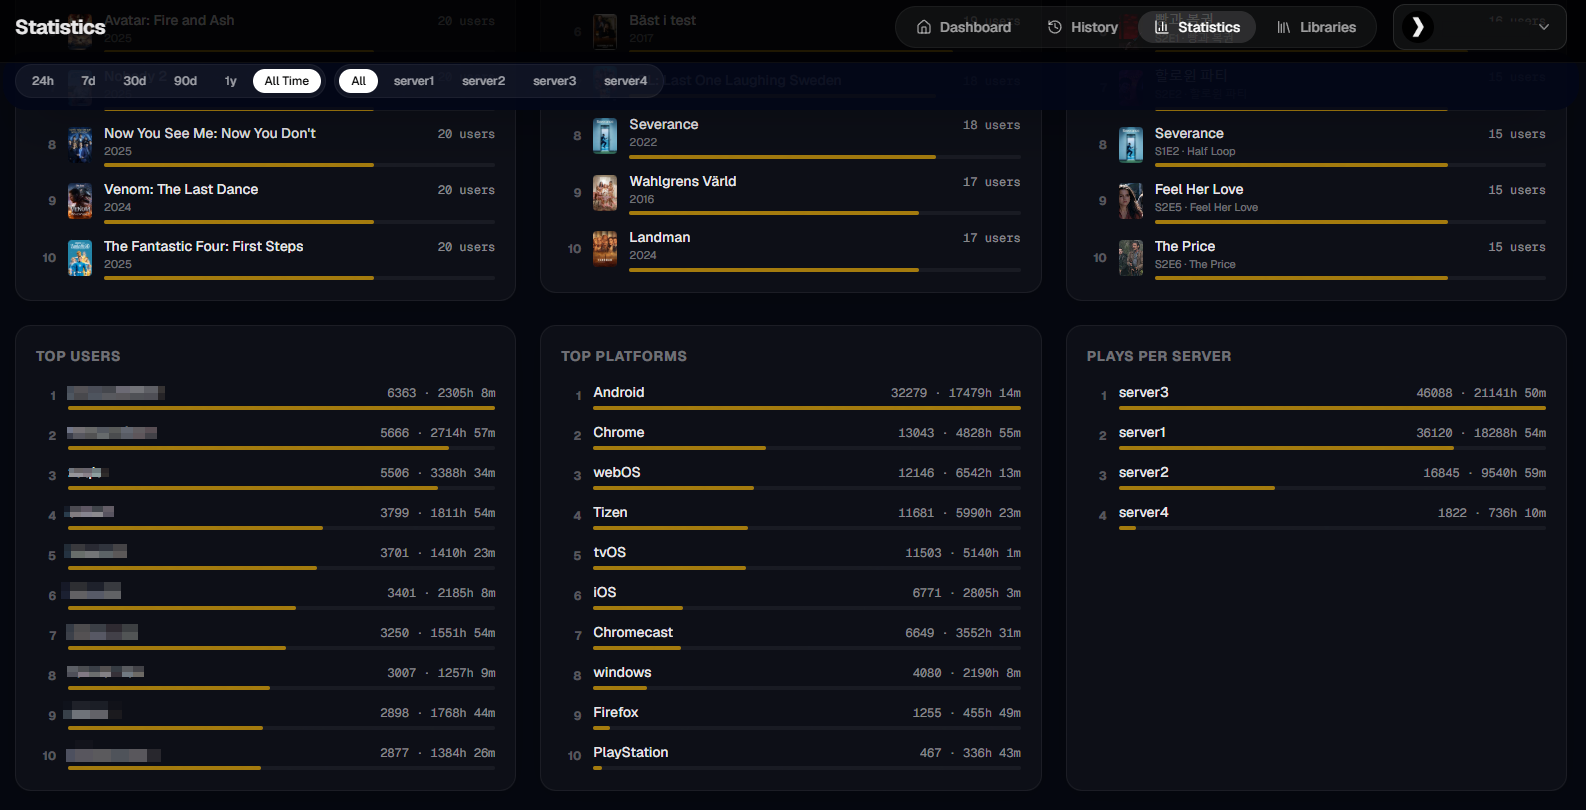This screenshot has width=1586, height=810.
Task: Open the Venom: The Last Dance poster
Action: tap(80, 201)
